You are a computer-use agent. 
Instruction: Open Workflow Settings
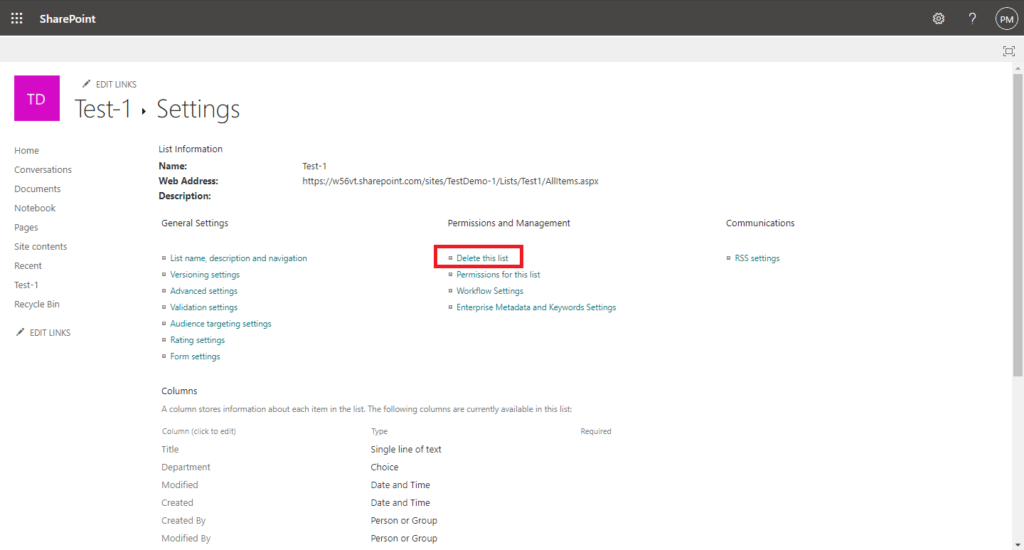pos(490,291)
